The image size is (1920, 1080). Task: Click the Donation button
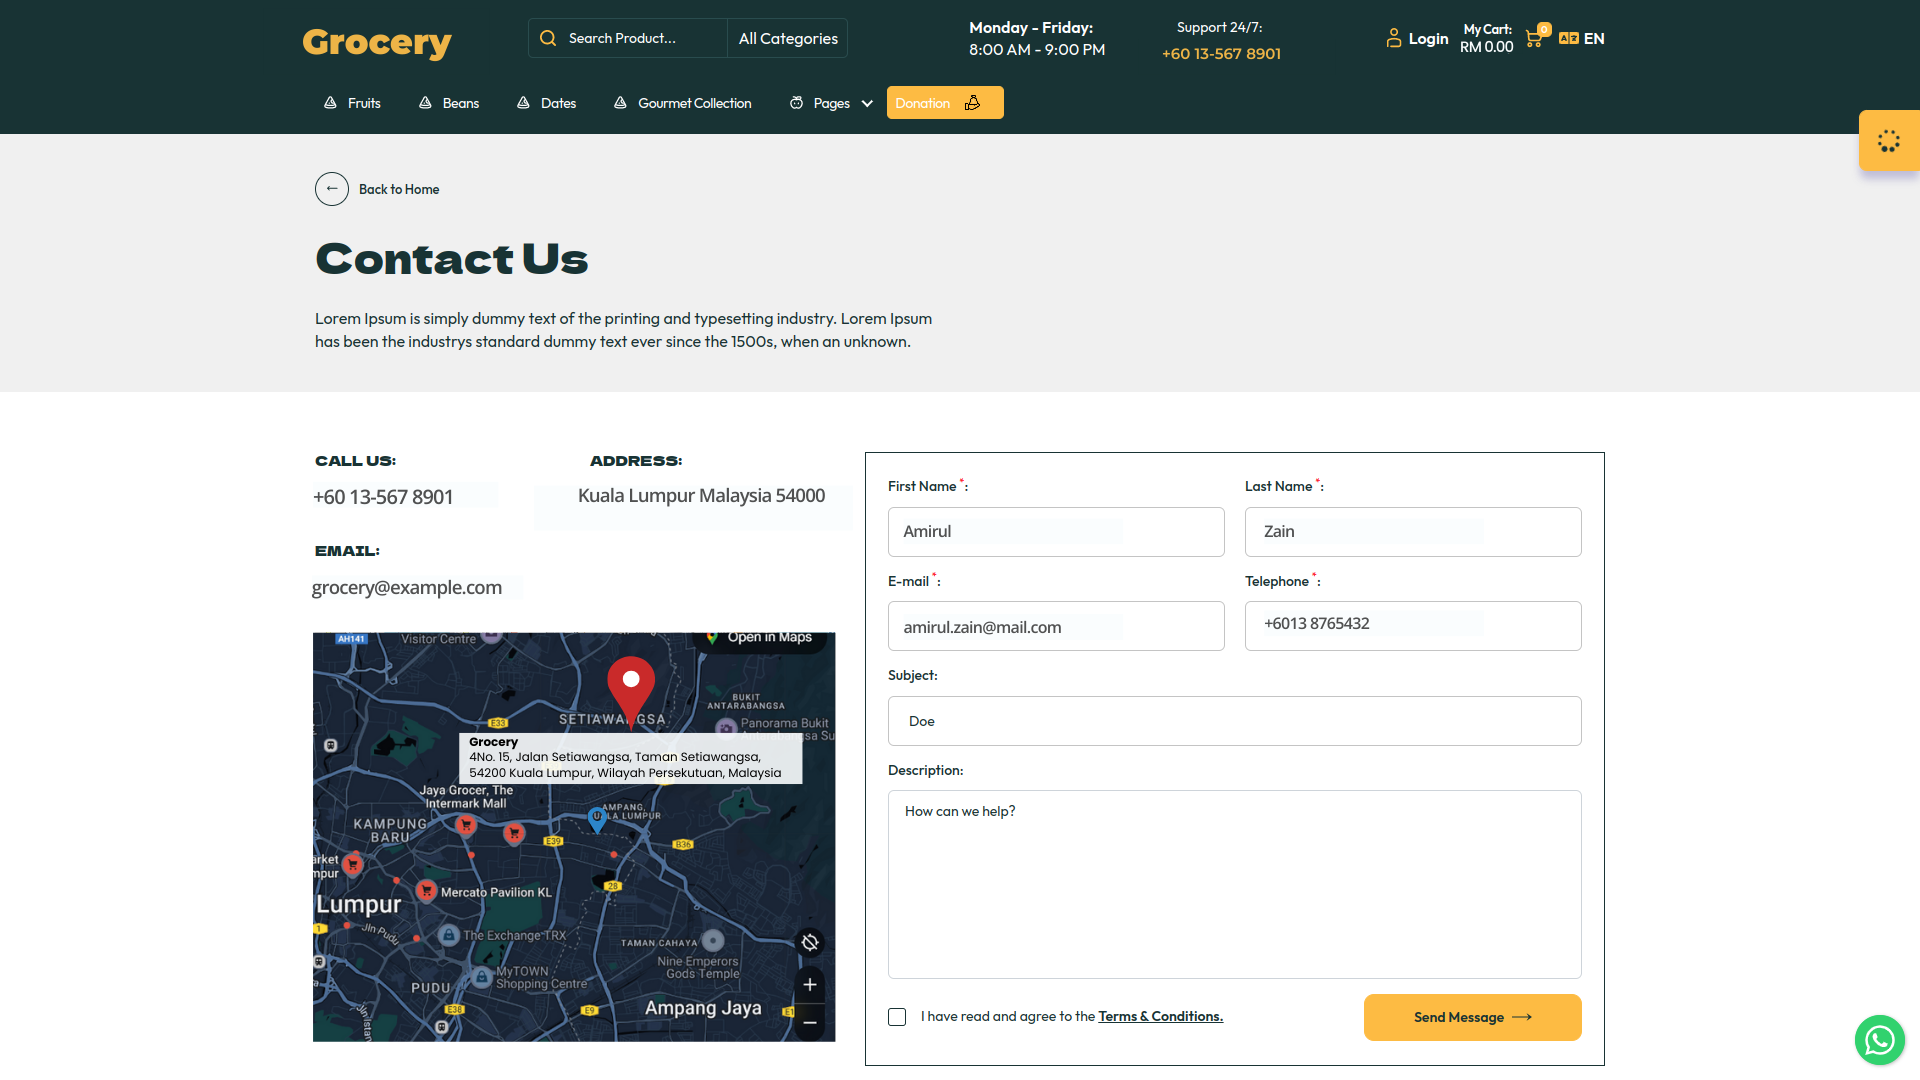click(944, 103)
